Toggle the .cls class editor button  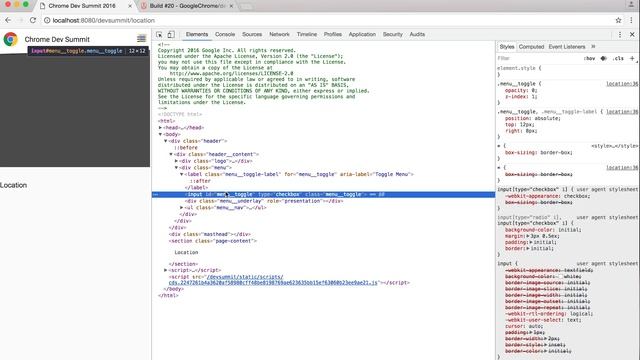coord(618,58)
